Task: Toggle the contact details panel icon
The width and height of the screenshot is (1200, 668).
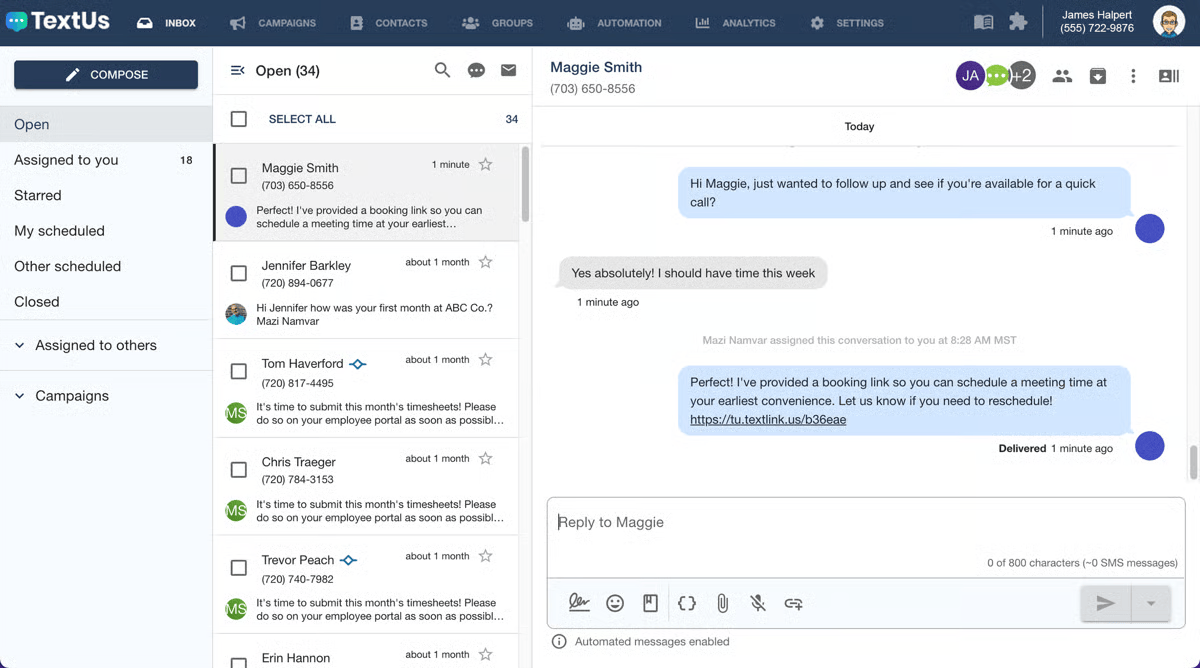Action: [1169, 76]
